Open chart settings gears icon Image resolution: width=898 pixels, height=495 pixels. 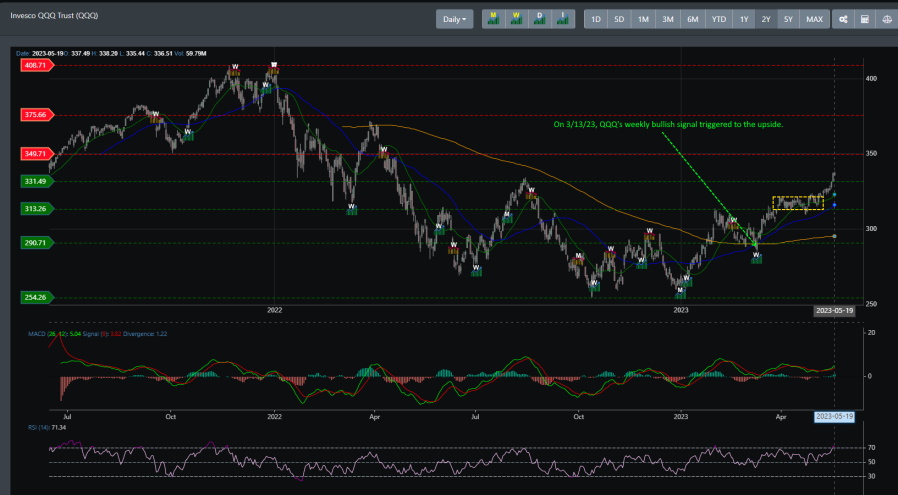pos(843,19)
